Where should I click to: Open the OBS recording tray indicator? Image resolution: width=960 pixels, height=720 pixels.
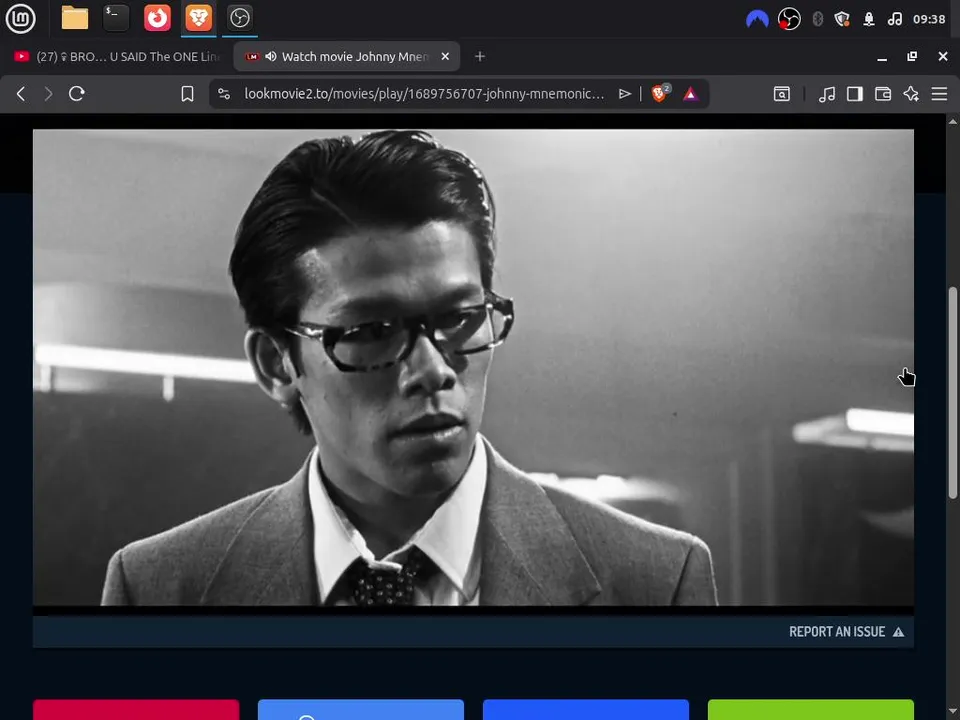coord(789,19)
